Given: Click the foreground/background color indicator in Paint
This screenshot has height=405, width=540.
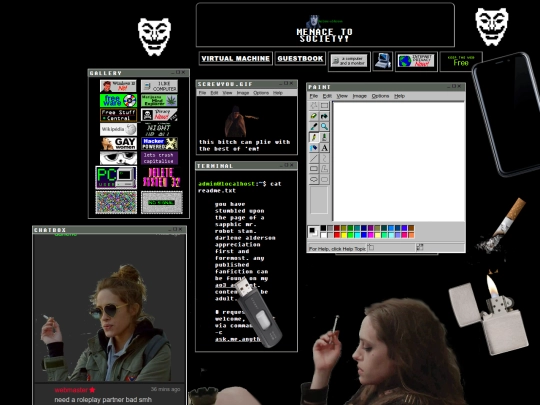Looking at the screenshot, I should [313, 232].
